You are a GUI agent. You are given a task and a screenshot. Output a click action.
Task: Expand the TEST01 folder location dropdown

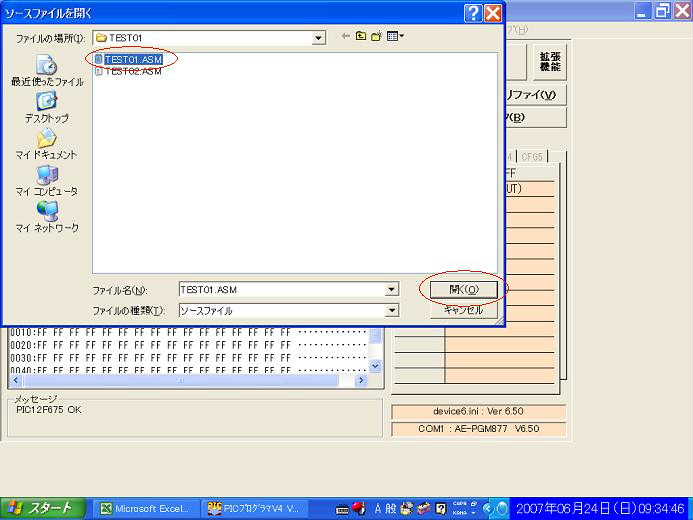(x=319, y=38)
